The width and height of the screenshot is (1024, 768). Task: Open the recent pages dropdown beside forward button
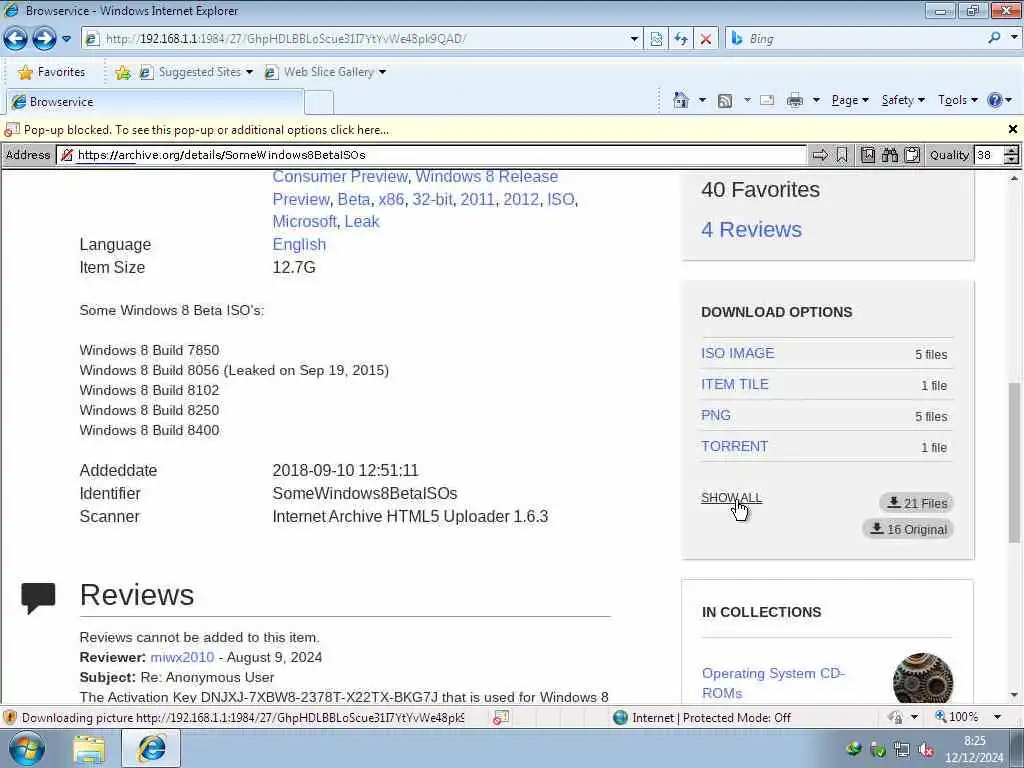pos(67,39)
